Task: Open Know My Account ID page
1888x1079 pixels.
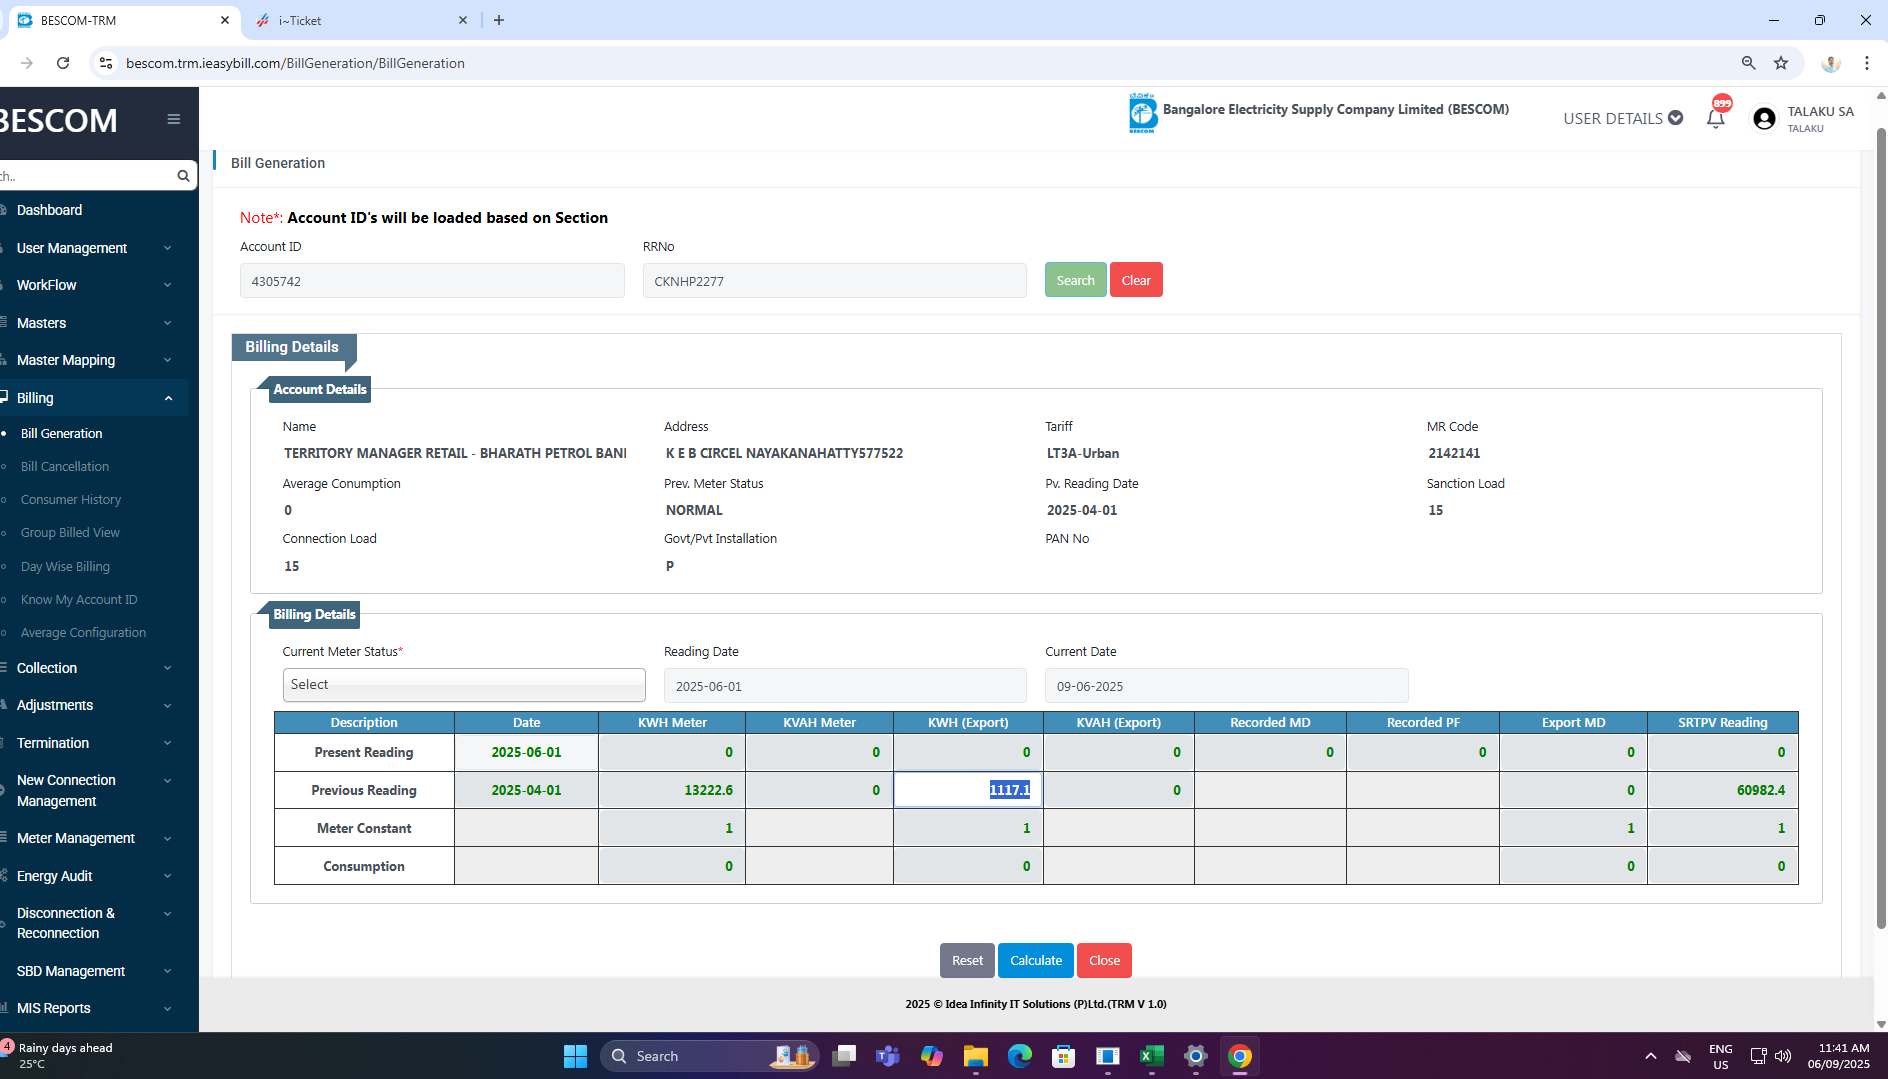Action: pyautogui.click(x=79, y=599)
